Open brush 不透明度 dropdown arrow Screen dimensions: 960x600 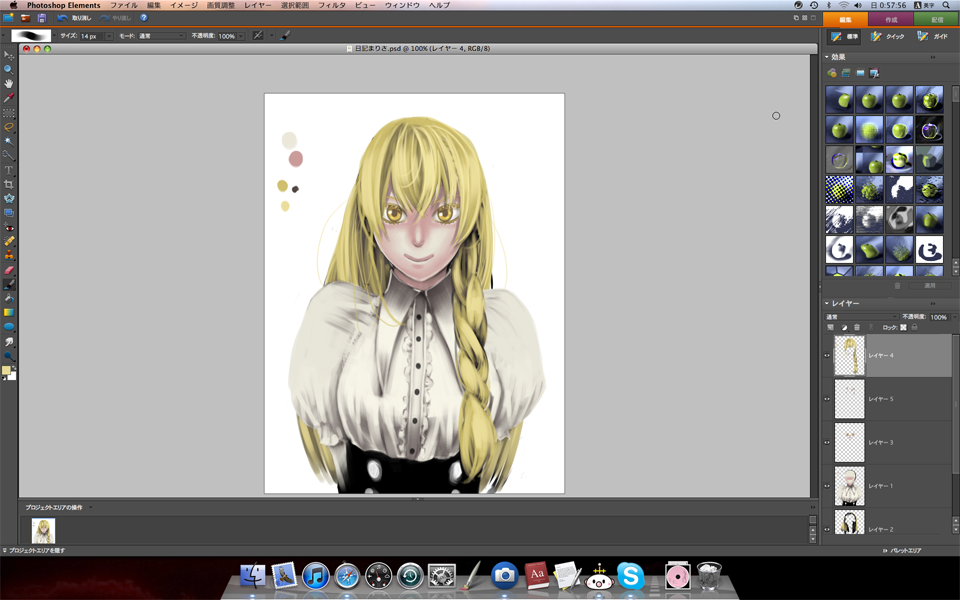(241, 36)
